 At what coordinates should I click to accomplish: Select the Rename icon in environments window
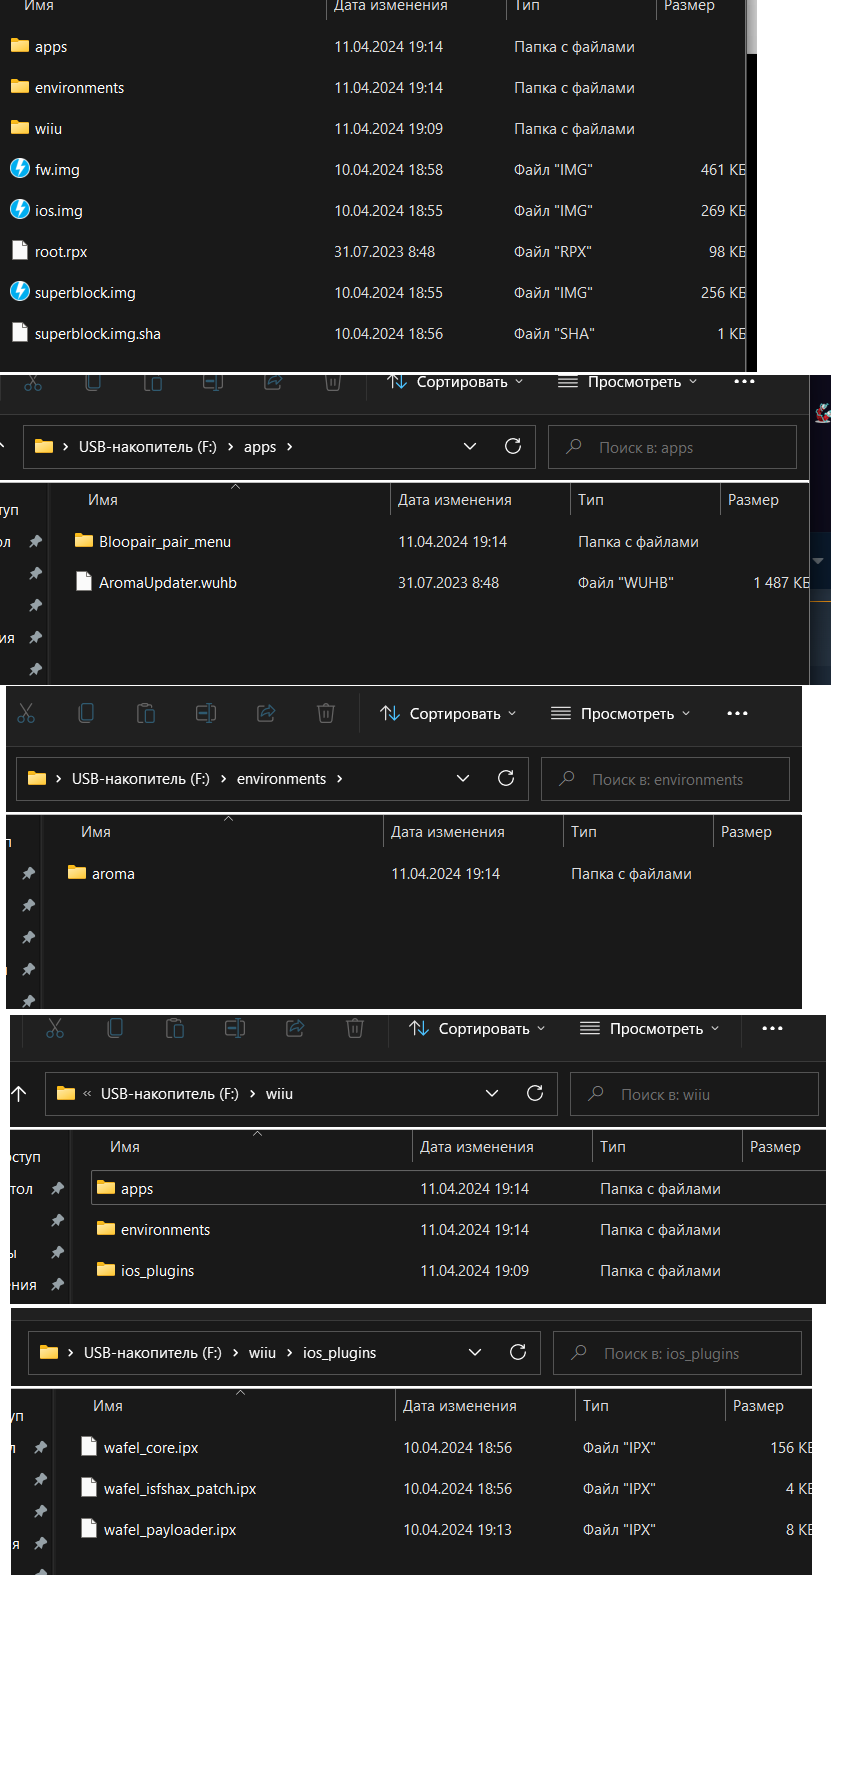pos(206,713)
